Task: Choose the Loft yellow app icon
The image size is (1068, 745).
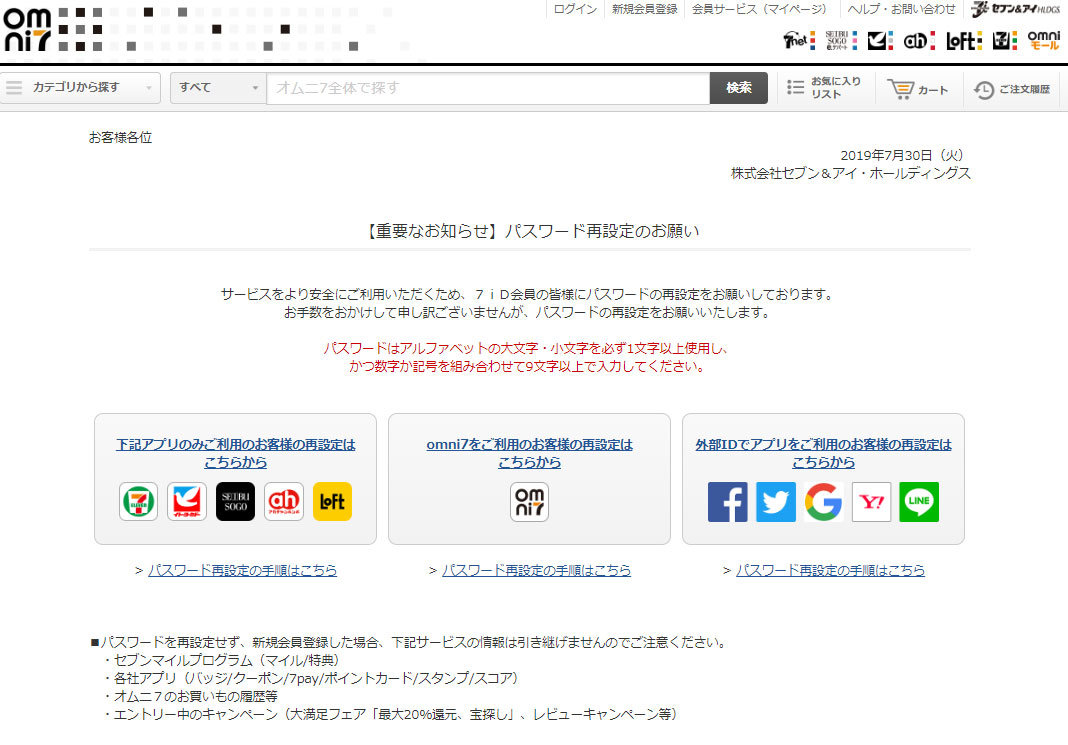Action: click(x=332, y=502)
